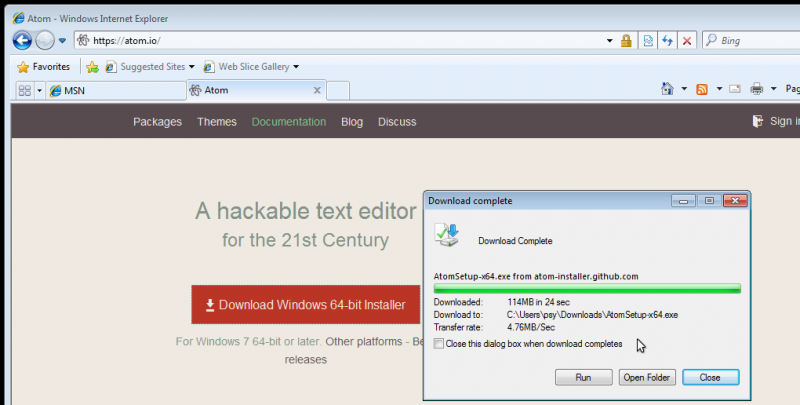Close the Atom tab
Viewport: 800px width, 405px height.
(317, 90)
